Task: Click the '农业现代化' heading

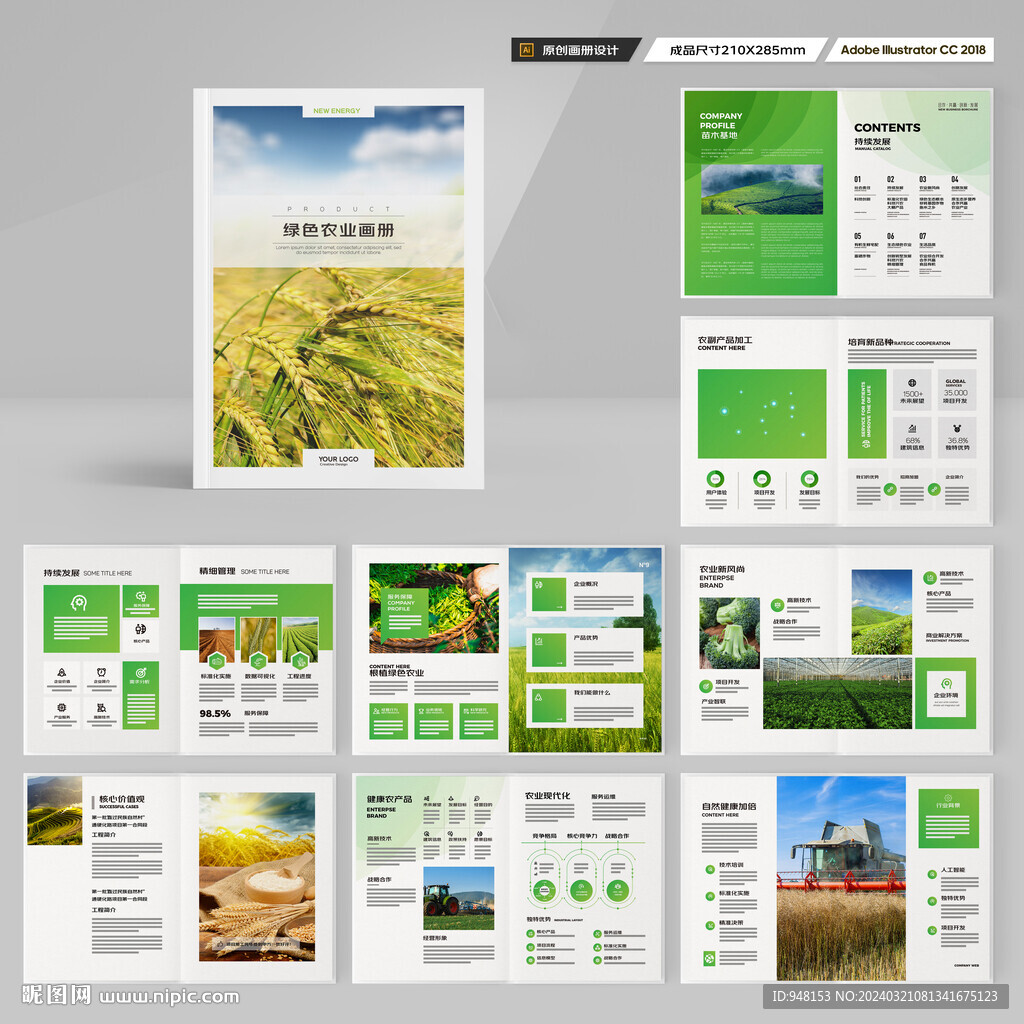Action: (x=547, y=795)
